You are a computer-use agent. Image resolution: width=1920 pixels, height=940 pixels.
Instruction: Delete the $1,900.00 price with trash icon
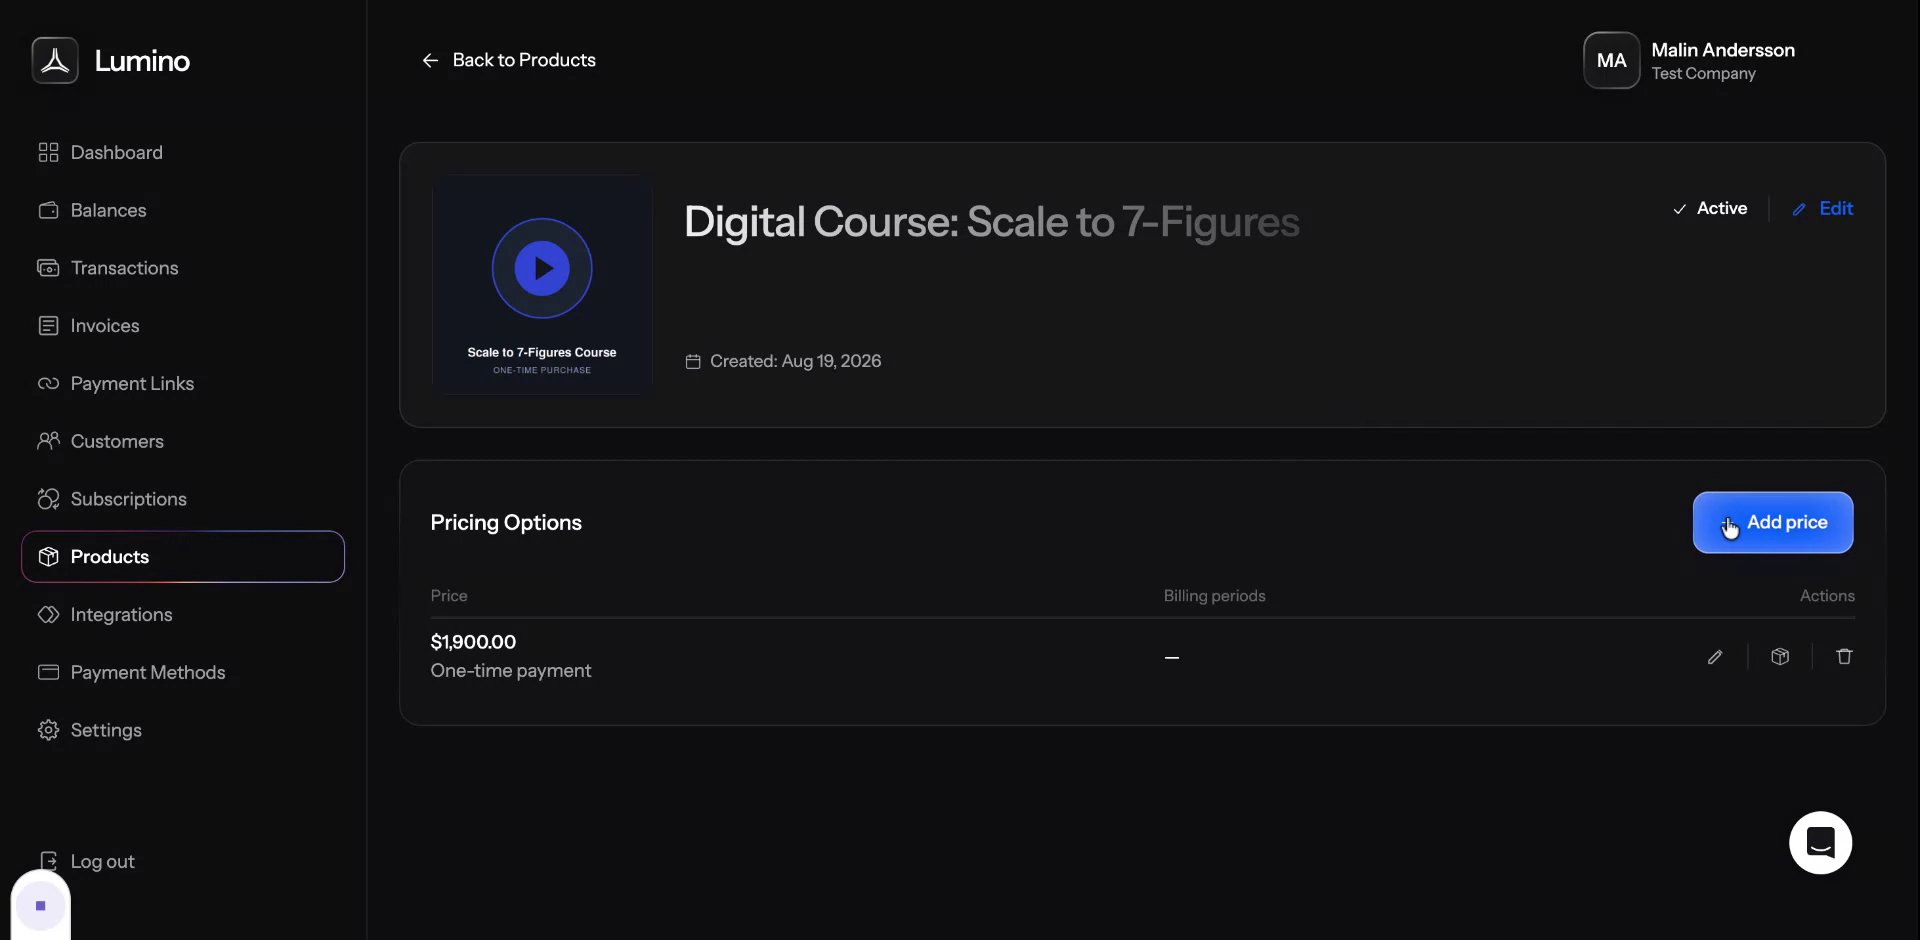[1844, 657]
